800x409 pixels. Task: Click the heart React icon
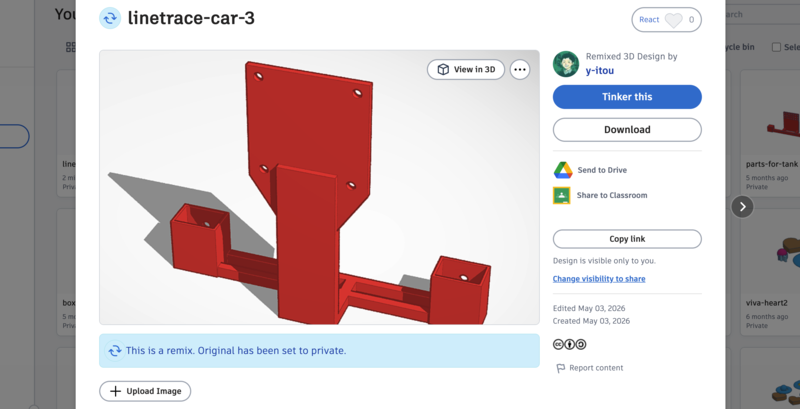point(673,20)
